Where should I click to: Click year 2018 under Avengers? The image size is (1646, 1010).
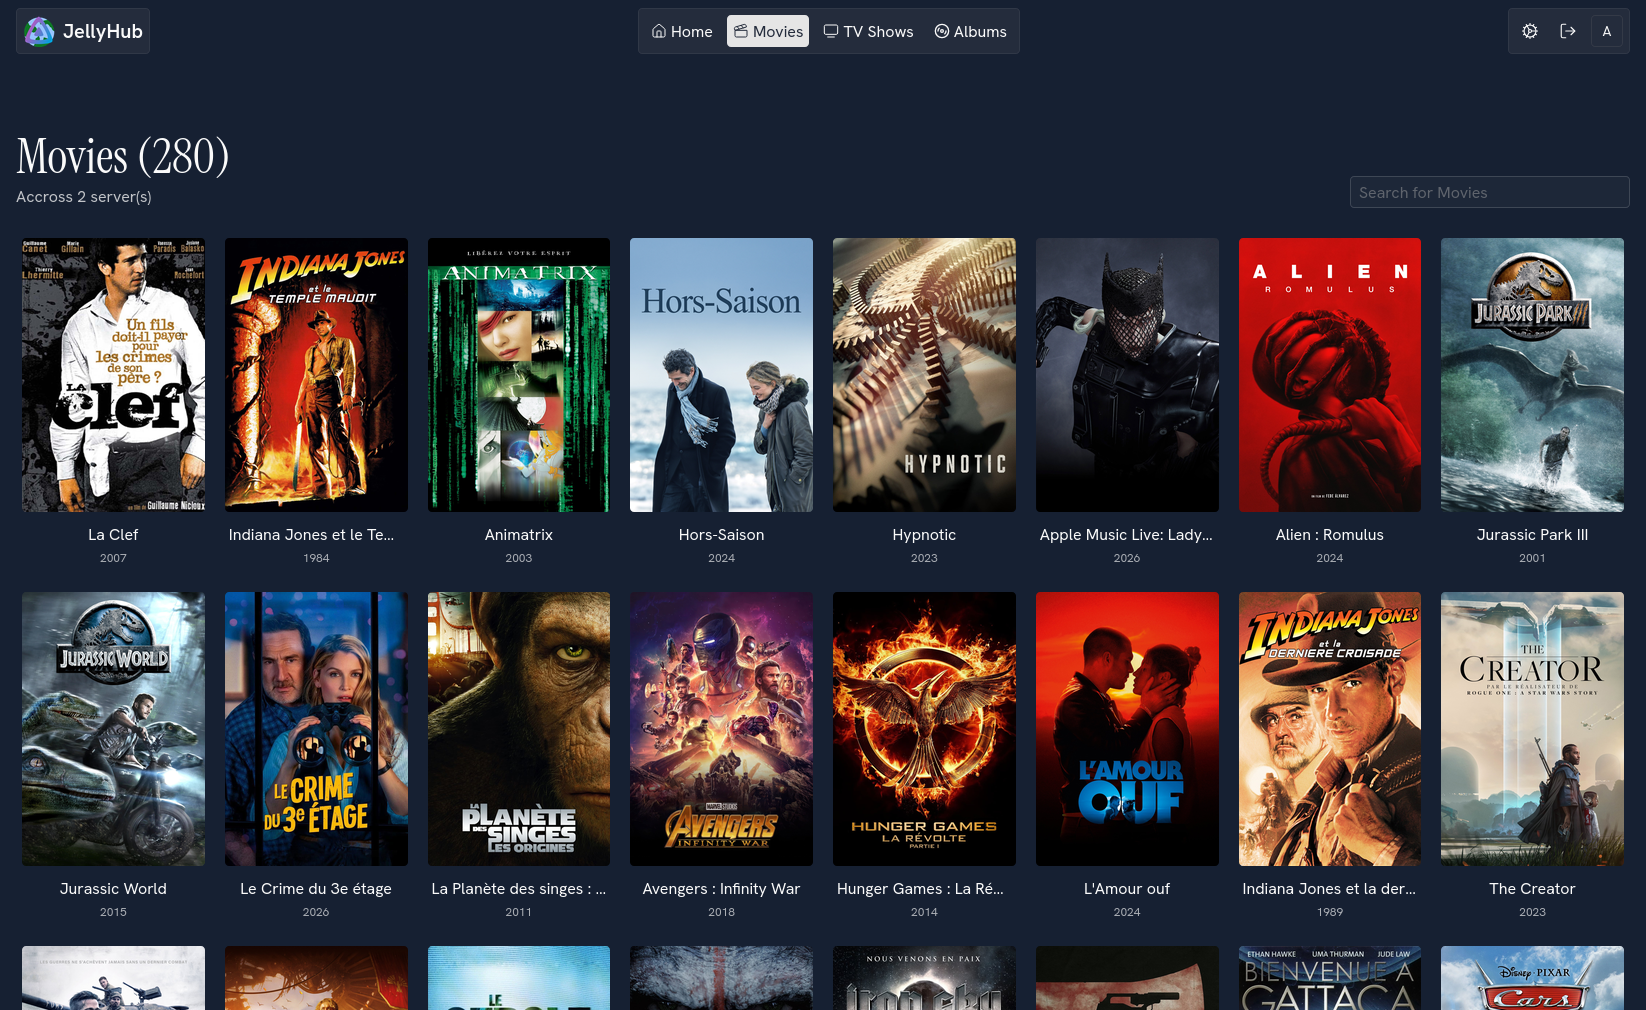[x=721, y=912]
